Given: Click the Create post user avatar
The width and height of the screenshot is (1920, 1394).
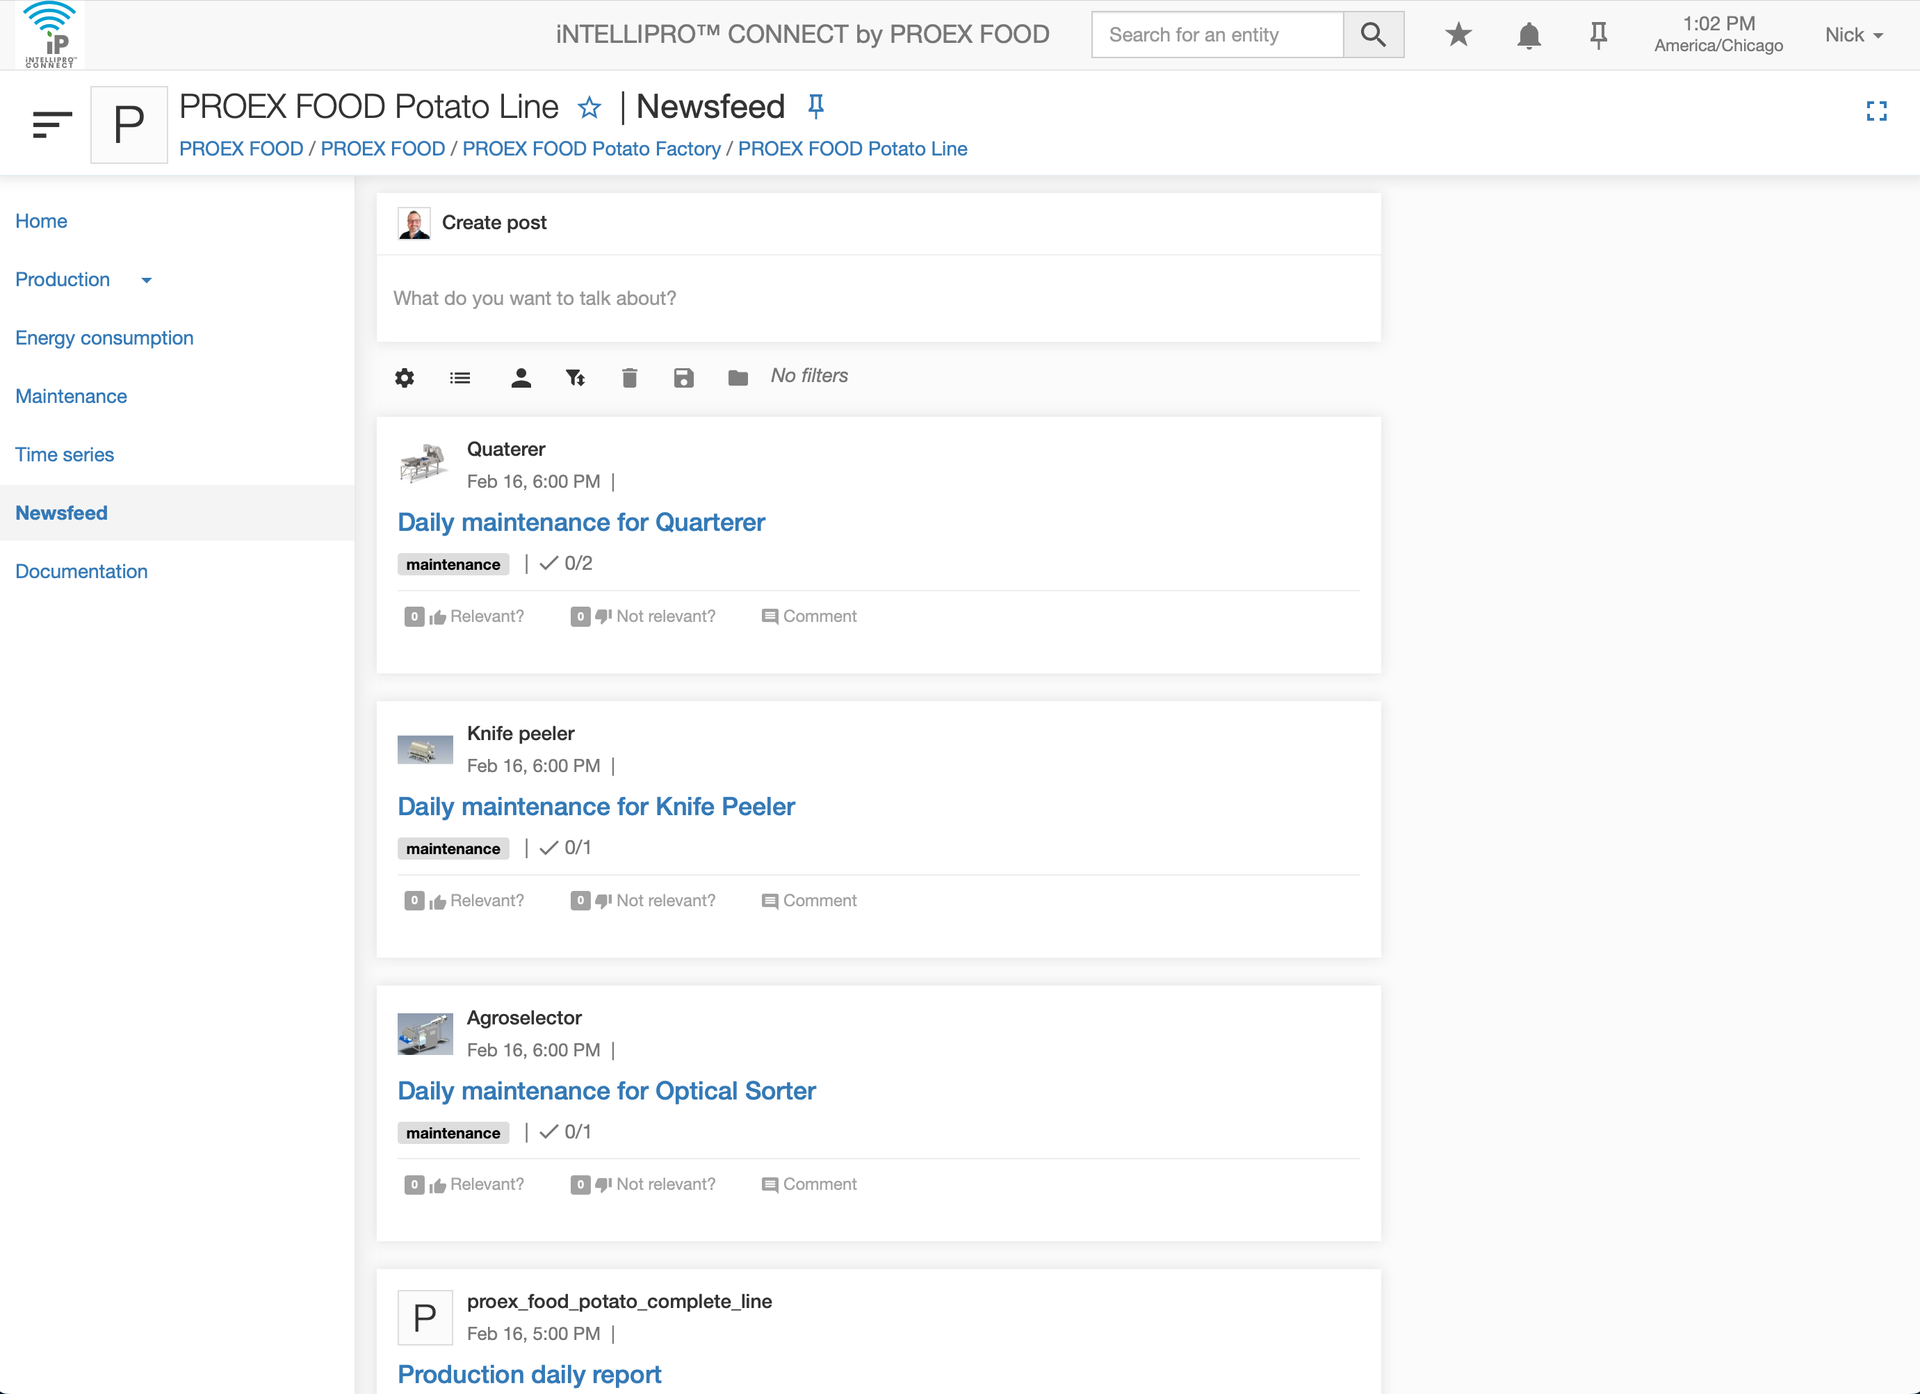Looking at the screenshot, I should (x=414, y=223).
